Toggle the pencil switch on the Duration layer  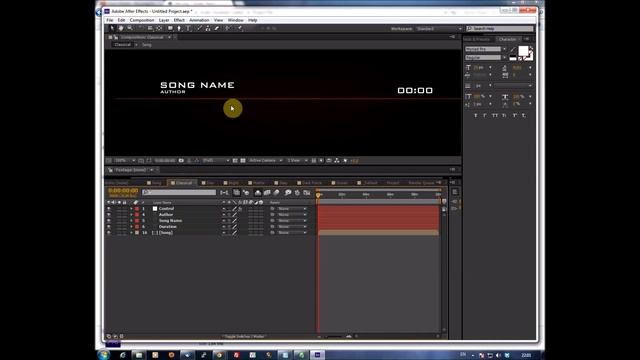click(234, 227)
